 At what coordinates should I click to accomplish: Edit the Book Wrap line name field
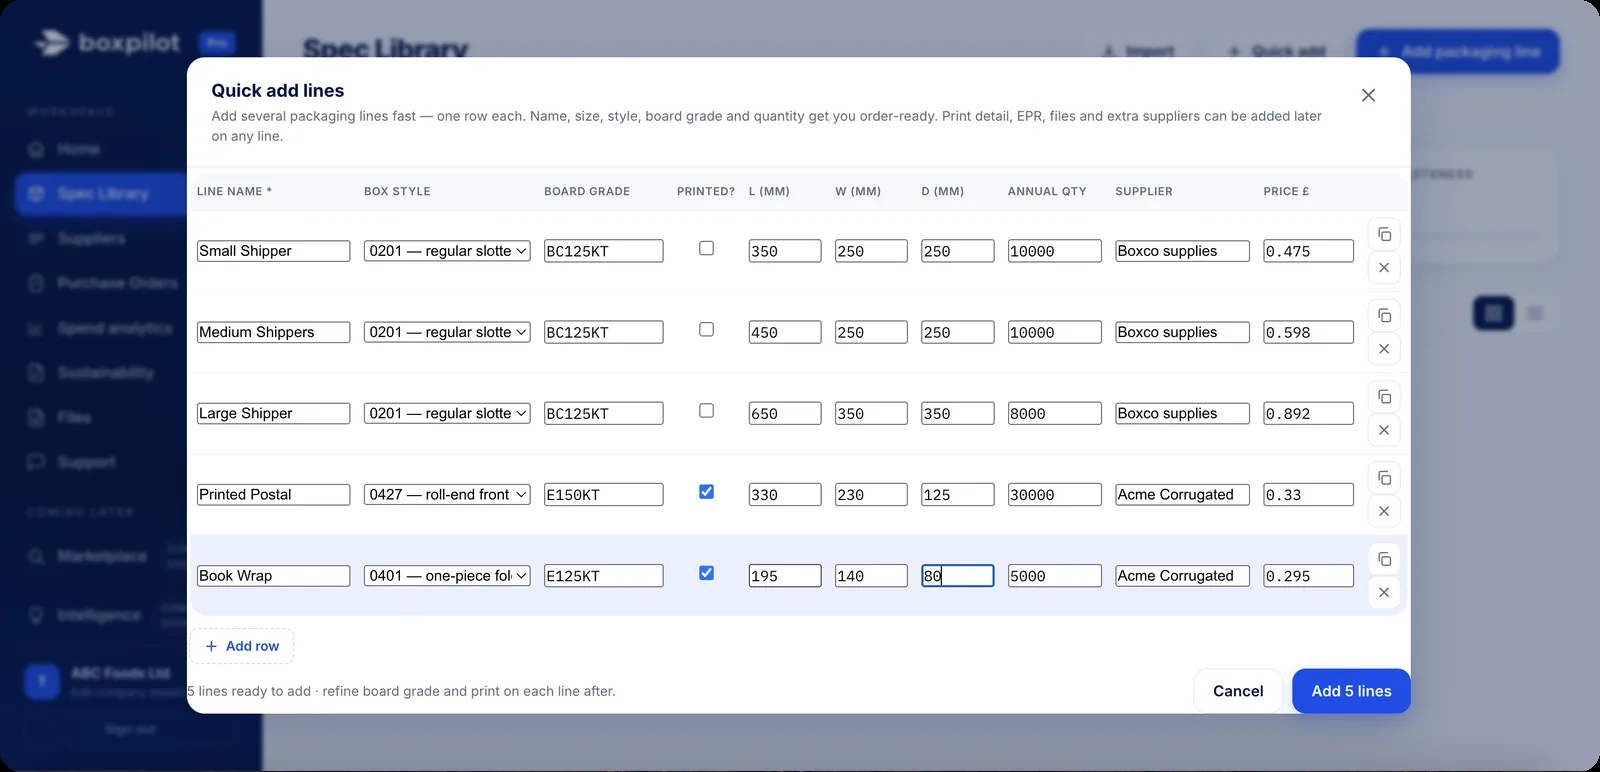point(273,575)
